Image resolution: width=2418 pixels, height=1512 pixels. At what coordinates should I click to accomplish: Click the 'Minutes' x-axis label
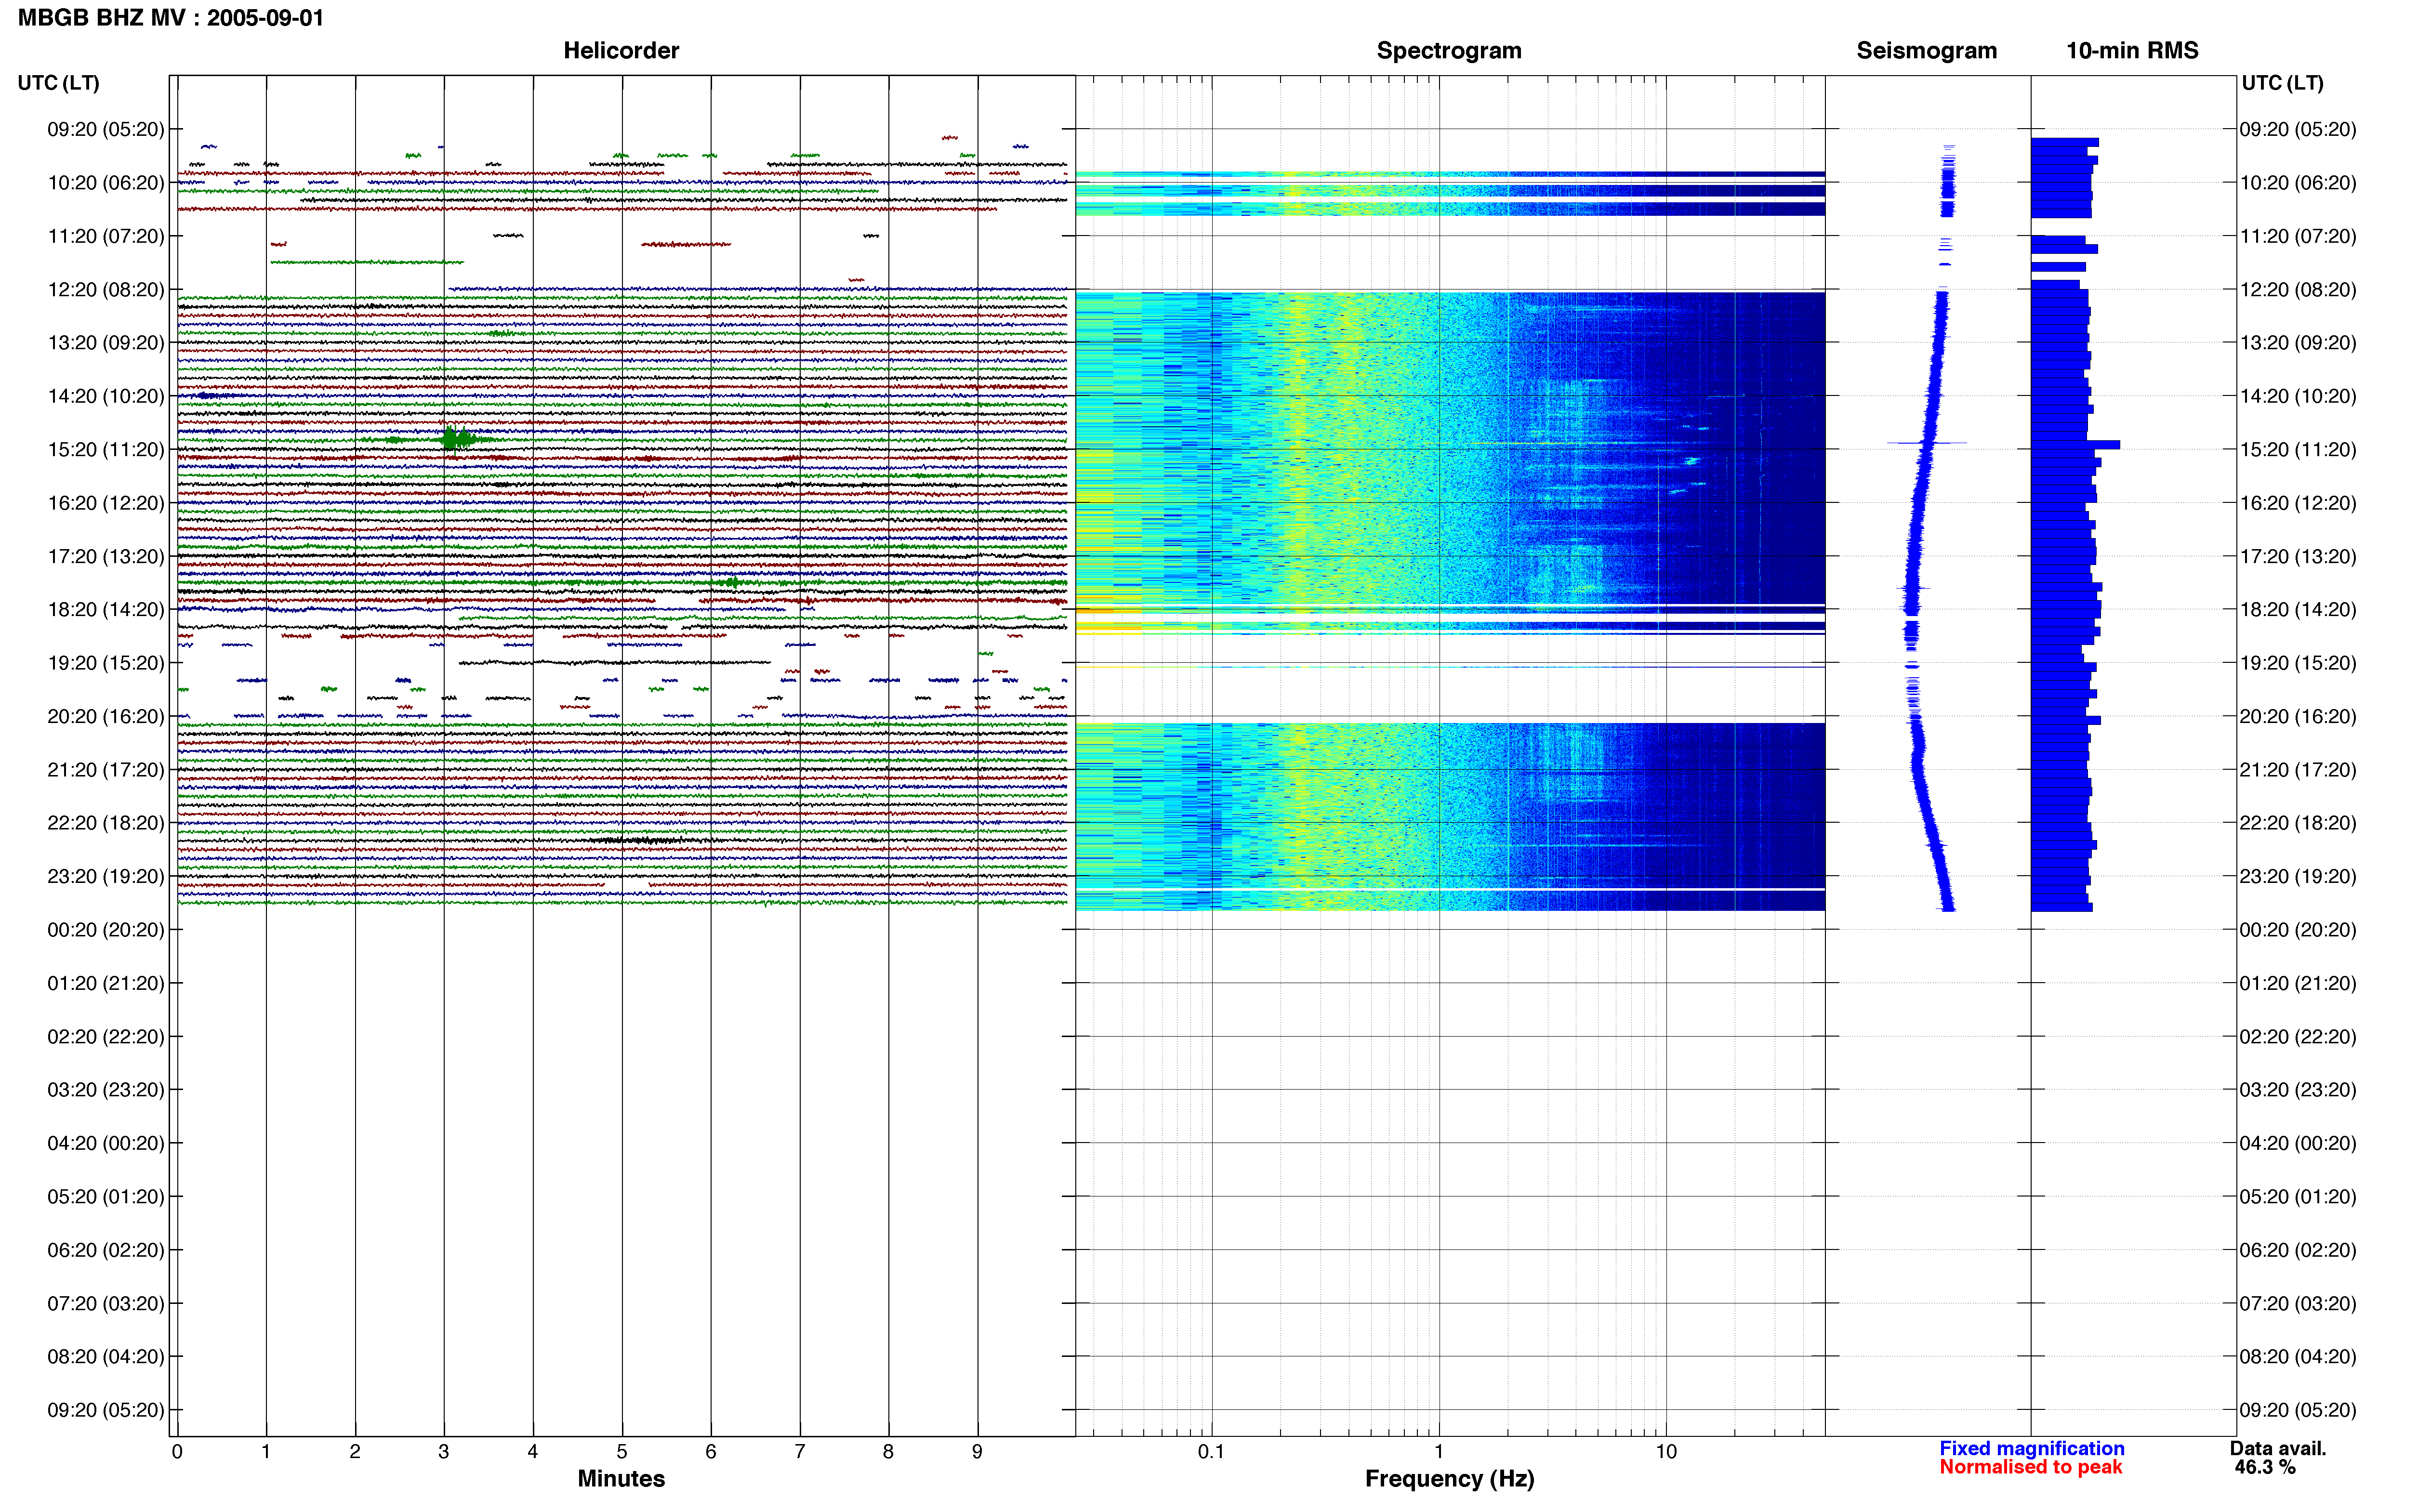pyautogui.click(x=621, y=1478)
